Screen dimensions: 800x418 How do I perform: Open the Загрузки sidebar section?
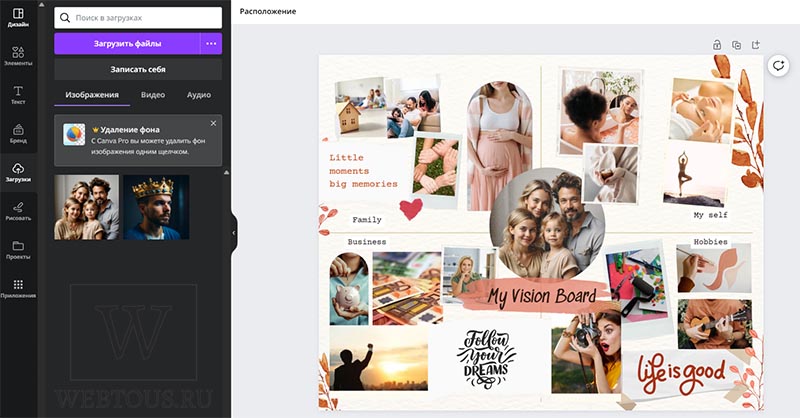(18, 172)
